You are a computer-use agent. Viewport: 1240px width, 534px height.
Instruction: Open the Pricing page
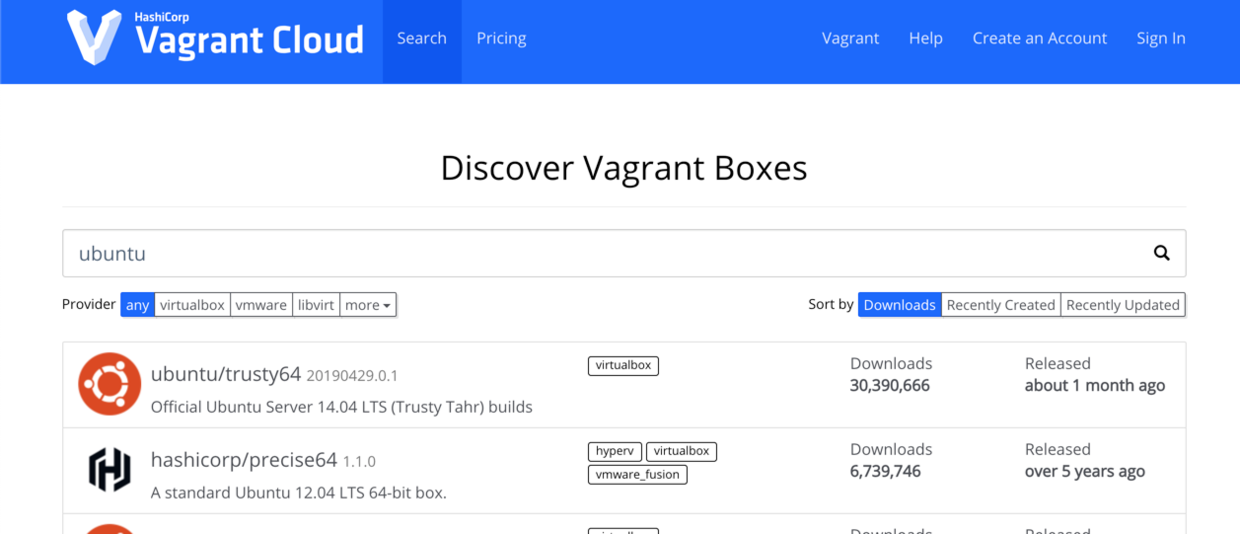pos(501,38)
